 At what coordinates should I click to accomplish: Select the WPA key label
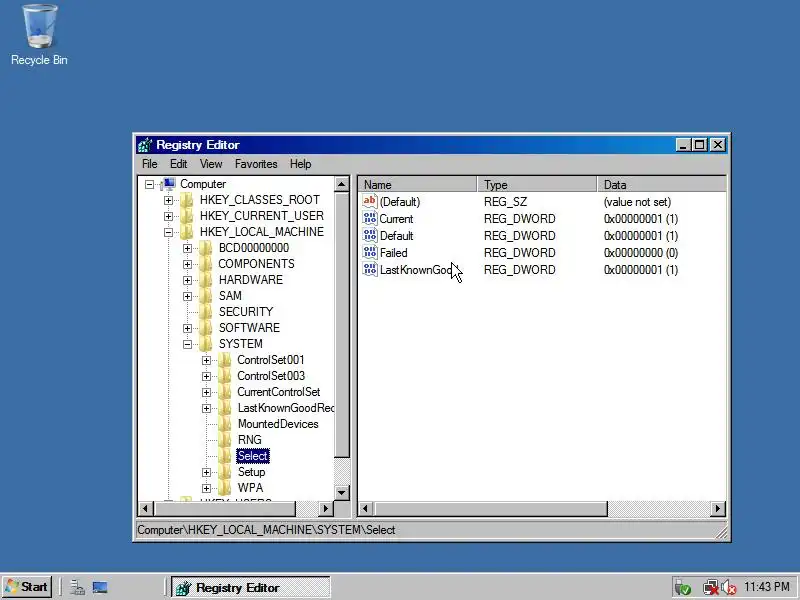point(251,488)
